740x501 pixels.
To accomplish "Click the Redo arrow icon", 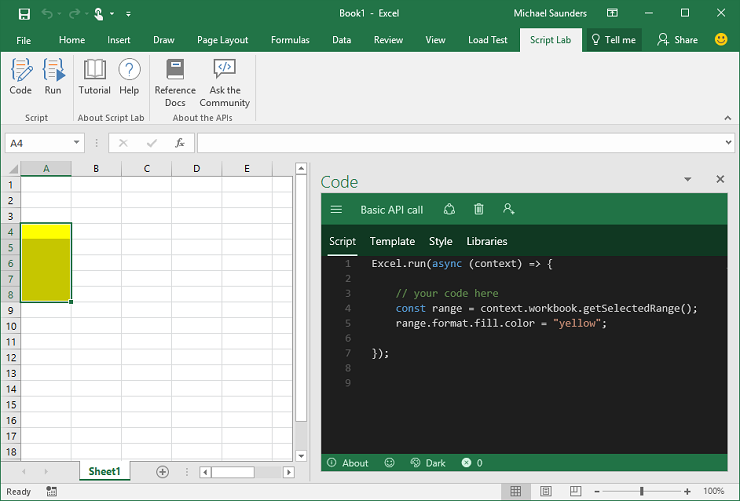I will 74,14.
